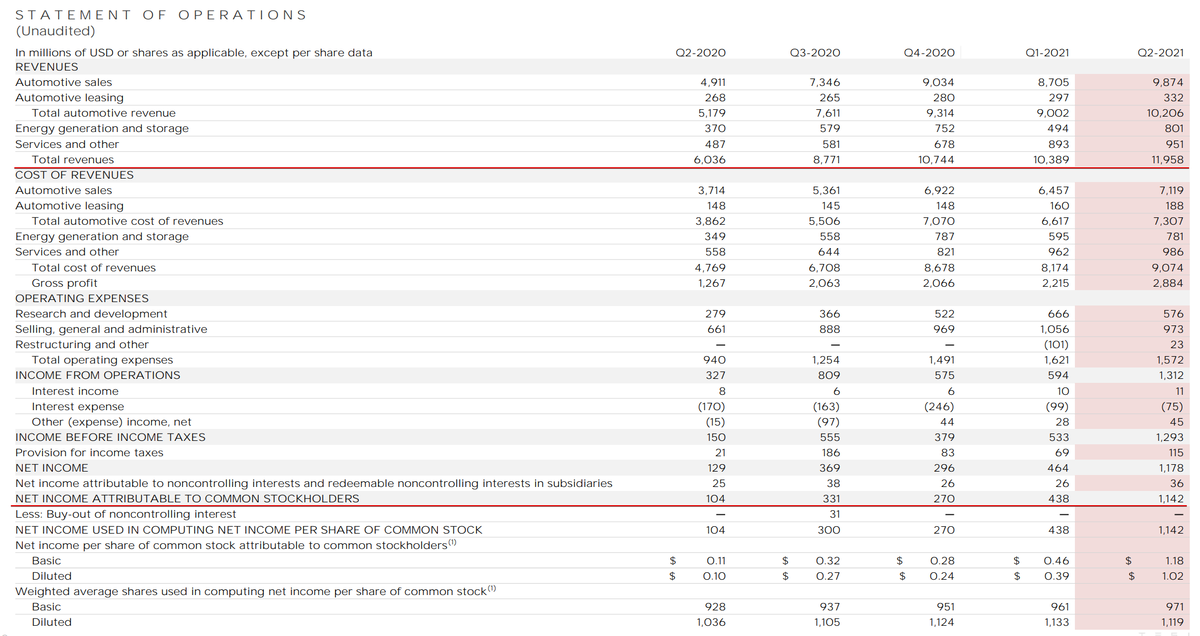The image size is (1200, 636).
Task: Select Q3-2020 total revenues value 8,771
Action: (x=825, y=160)
